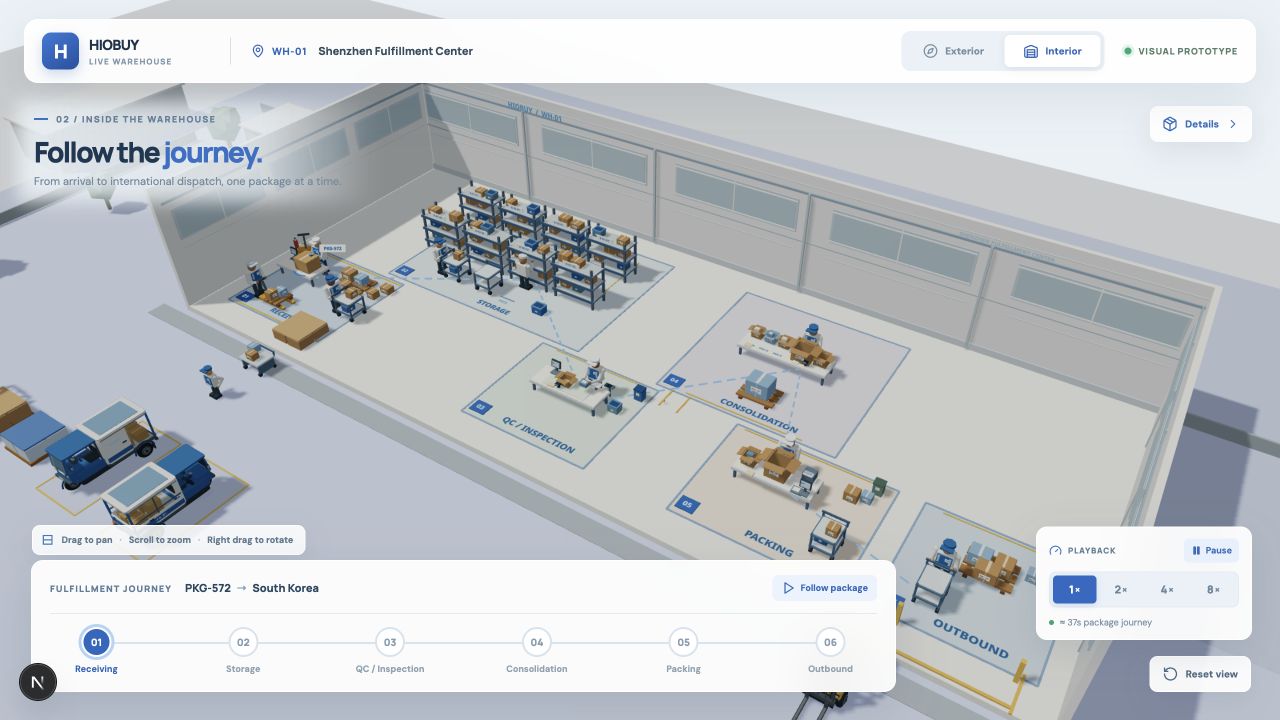The width and height of the screenshot is (1280, 720).
Task: Select 2× playback speed
Action: point(1121,590)
